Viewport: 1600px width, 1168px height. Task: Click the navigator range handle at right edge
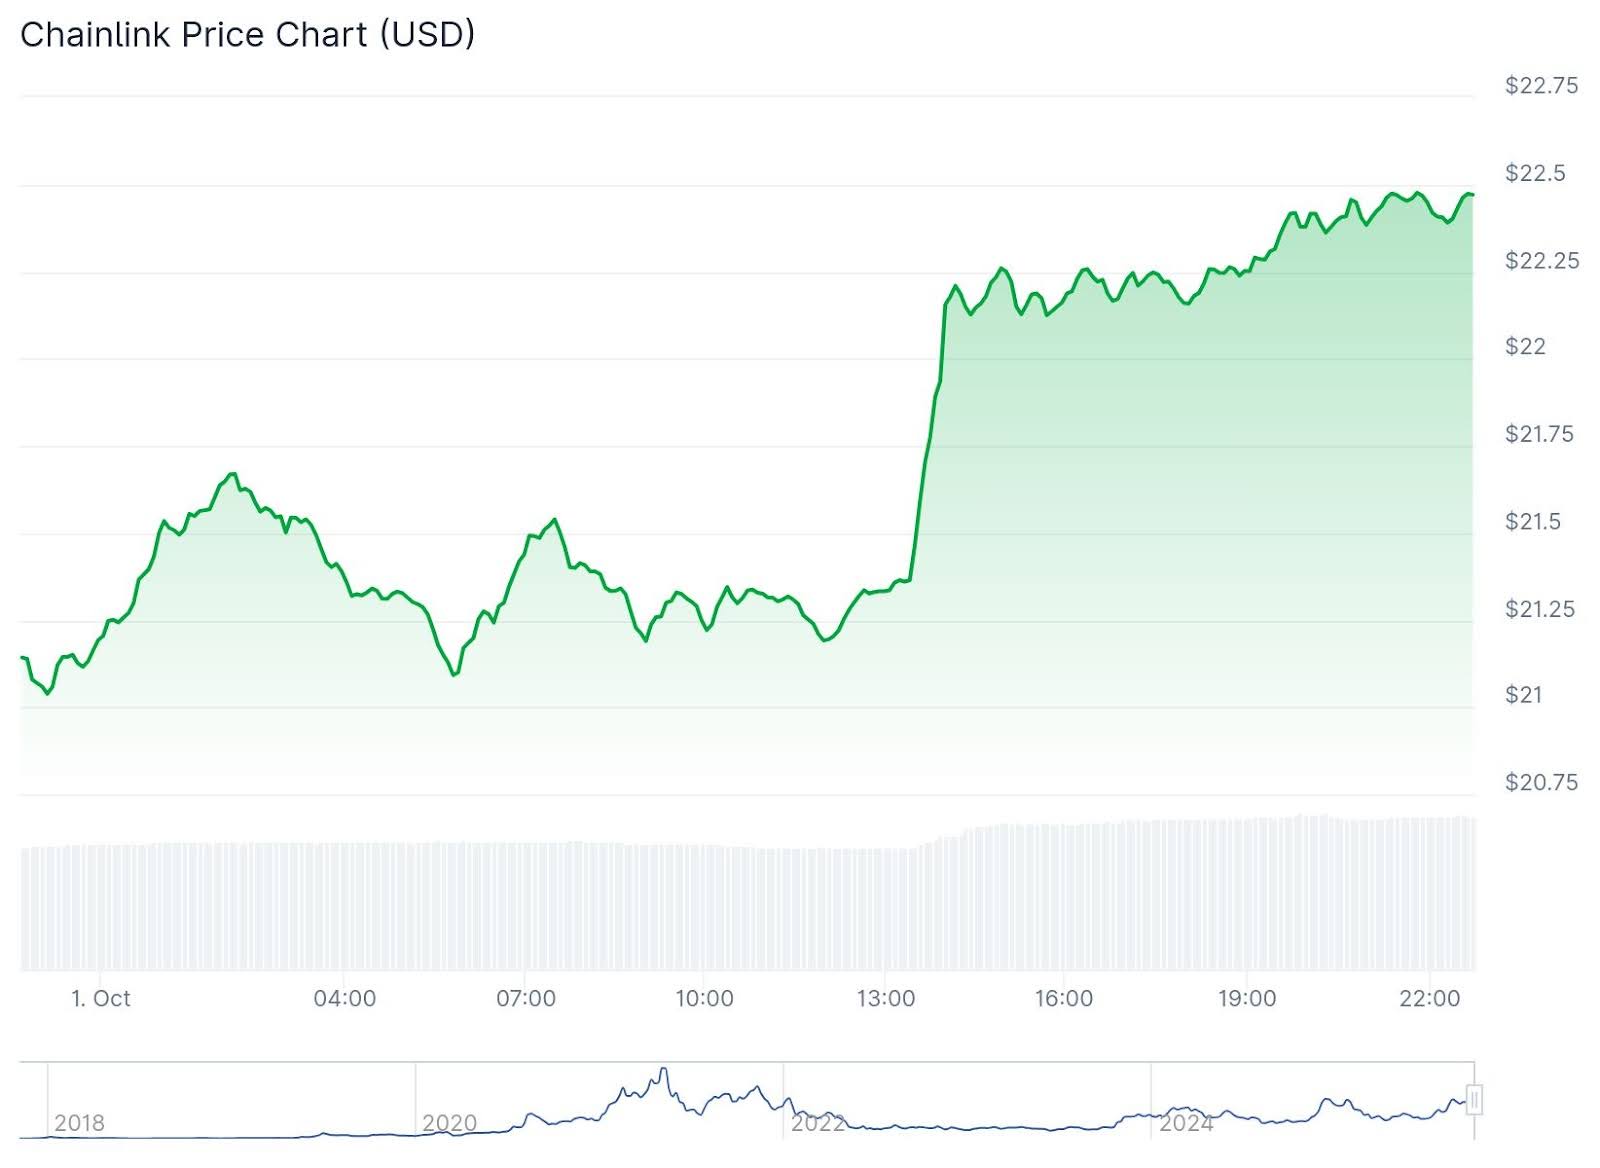coord(1474,1100)
